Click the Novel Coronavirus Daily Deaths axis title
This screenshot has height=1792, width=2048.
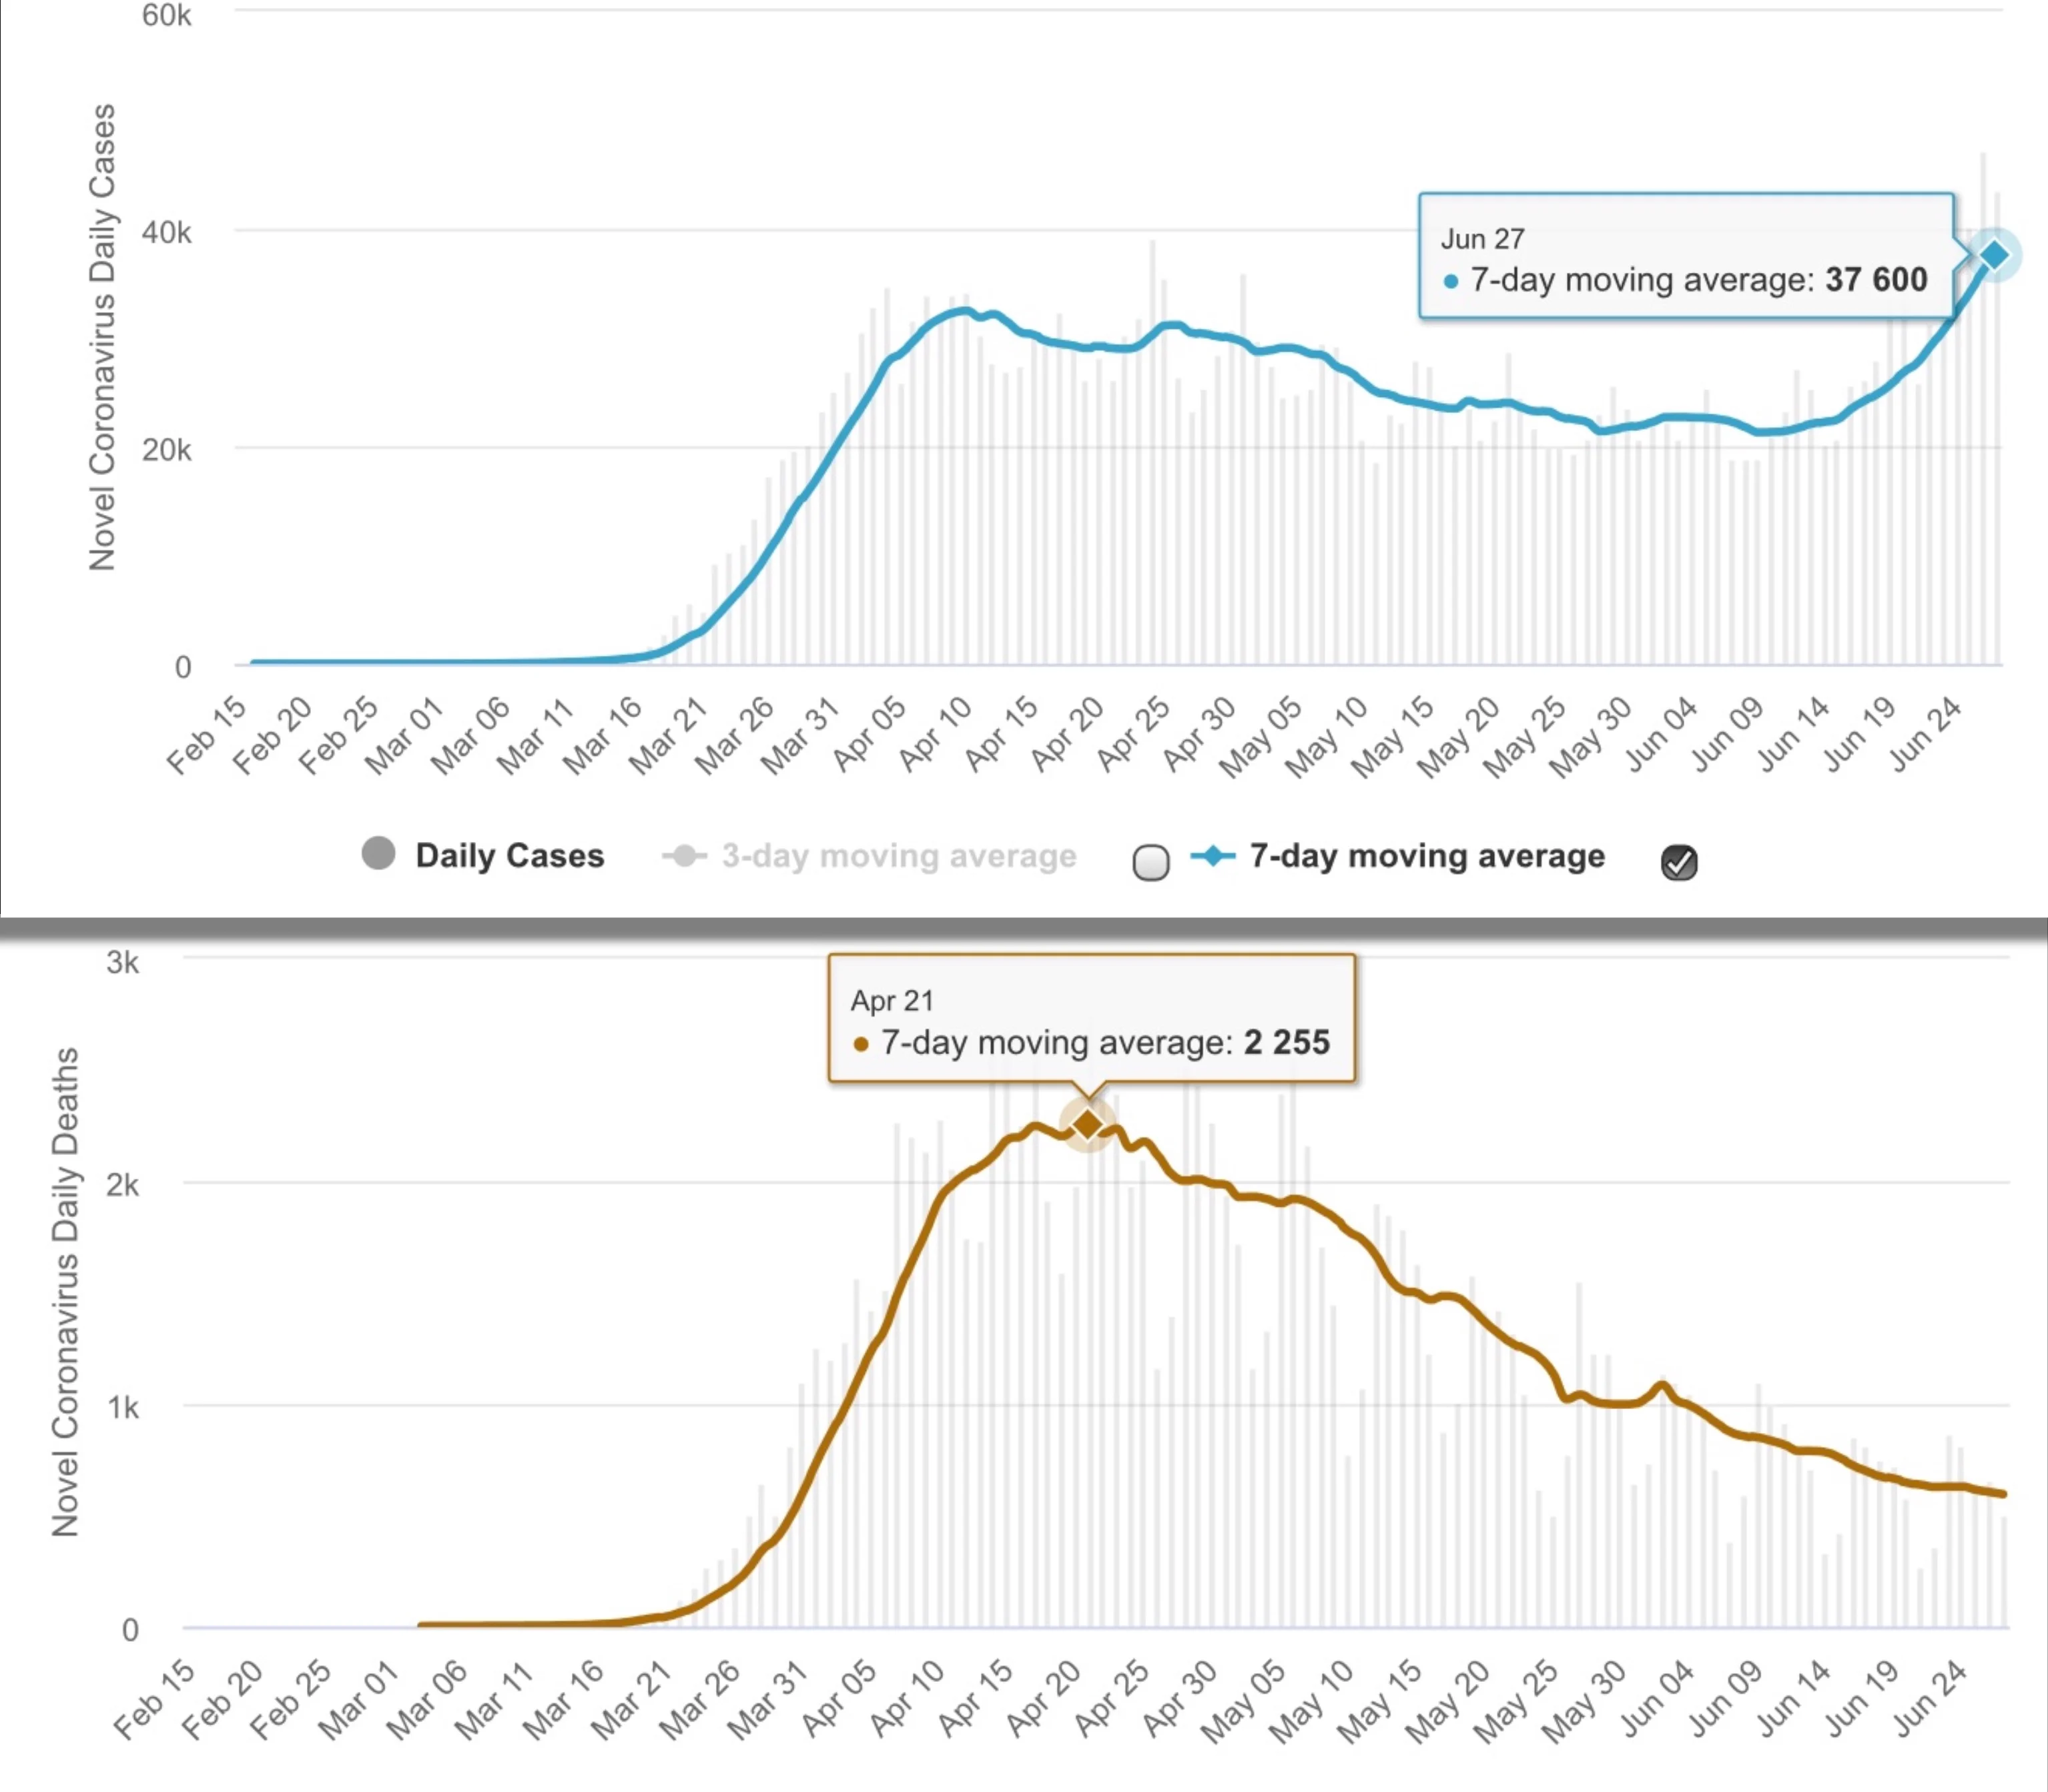pos(65,1291)
